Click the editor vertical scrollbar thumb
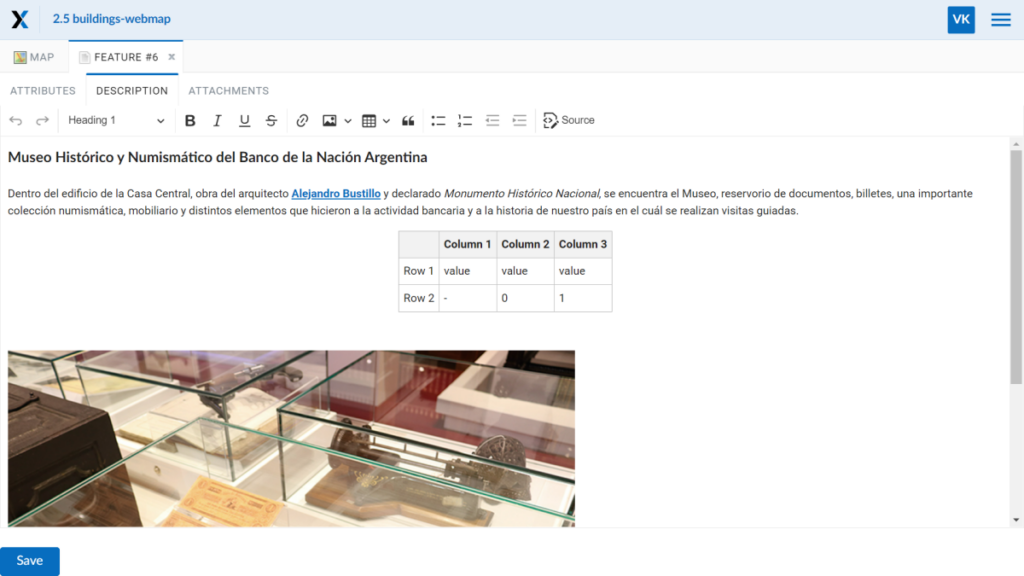The width and height of the screenshot is (1024, 576). tap(1016, 267)
